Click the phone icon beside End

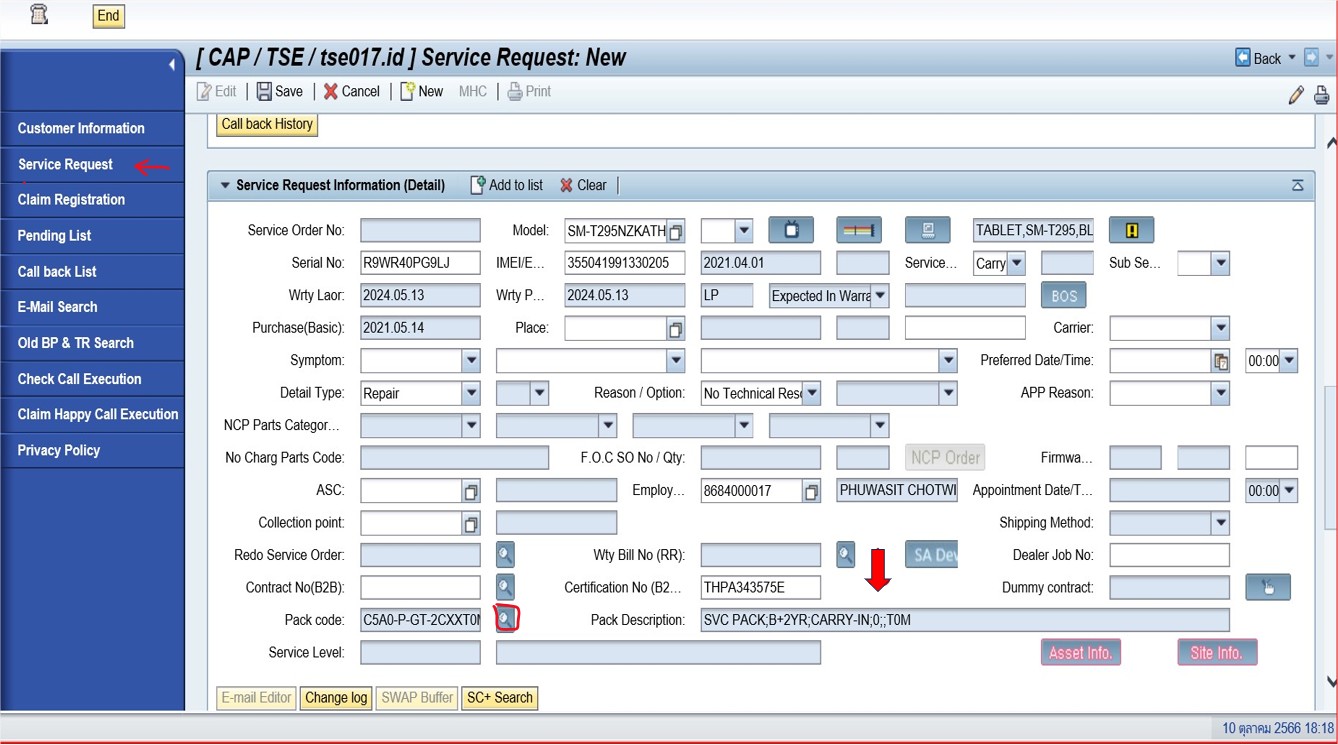(x=39, y=14)
